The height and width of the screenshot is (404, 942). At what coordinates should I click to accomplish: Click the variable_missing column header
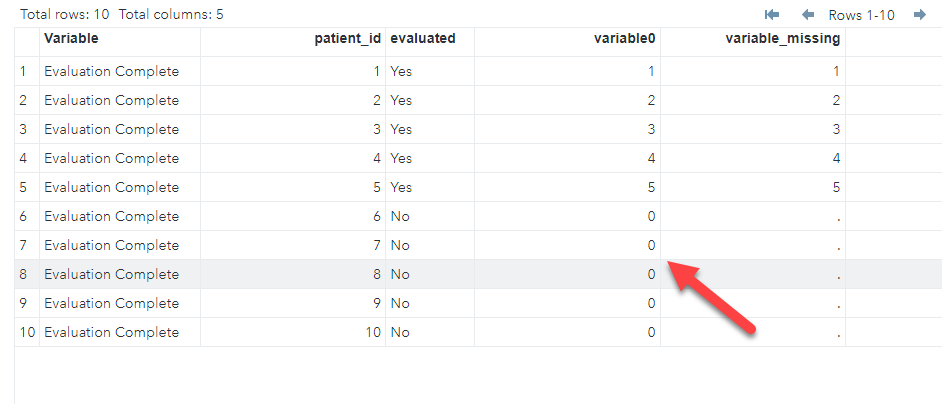click(782, 39)
